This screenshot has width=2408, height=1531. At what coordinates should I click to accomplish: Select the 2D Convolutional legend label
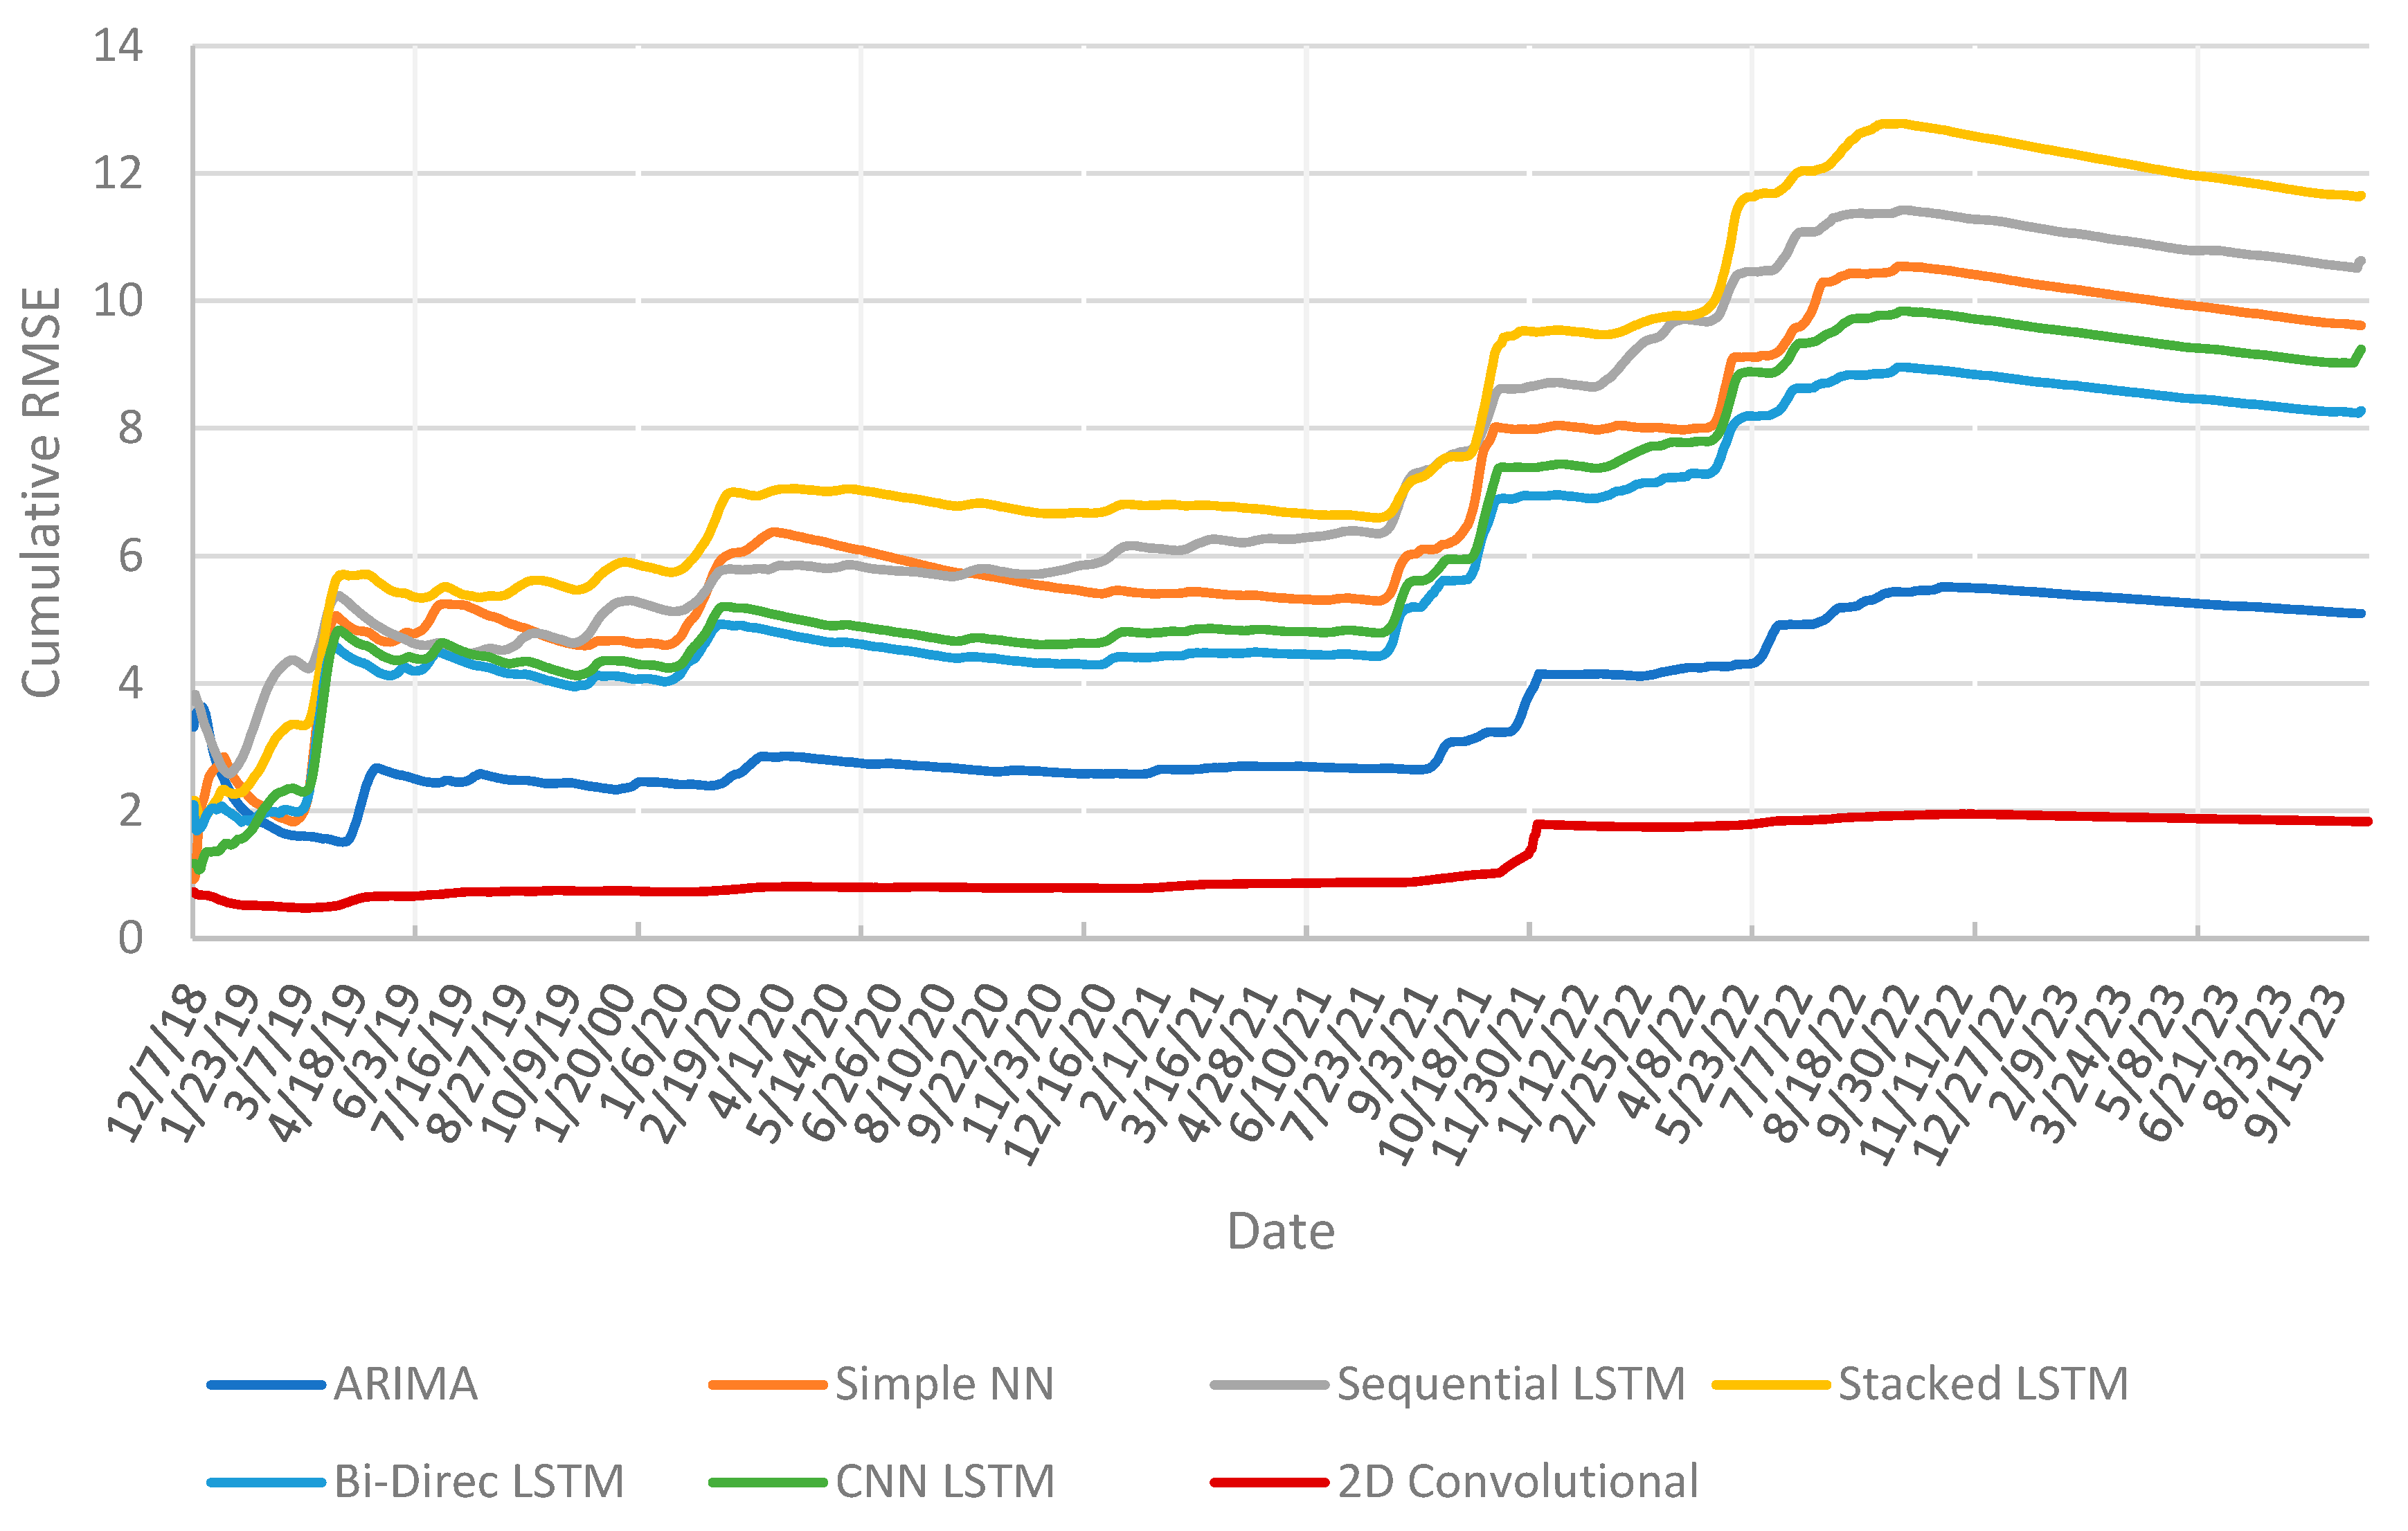(x=1518, y=1482)
